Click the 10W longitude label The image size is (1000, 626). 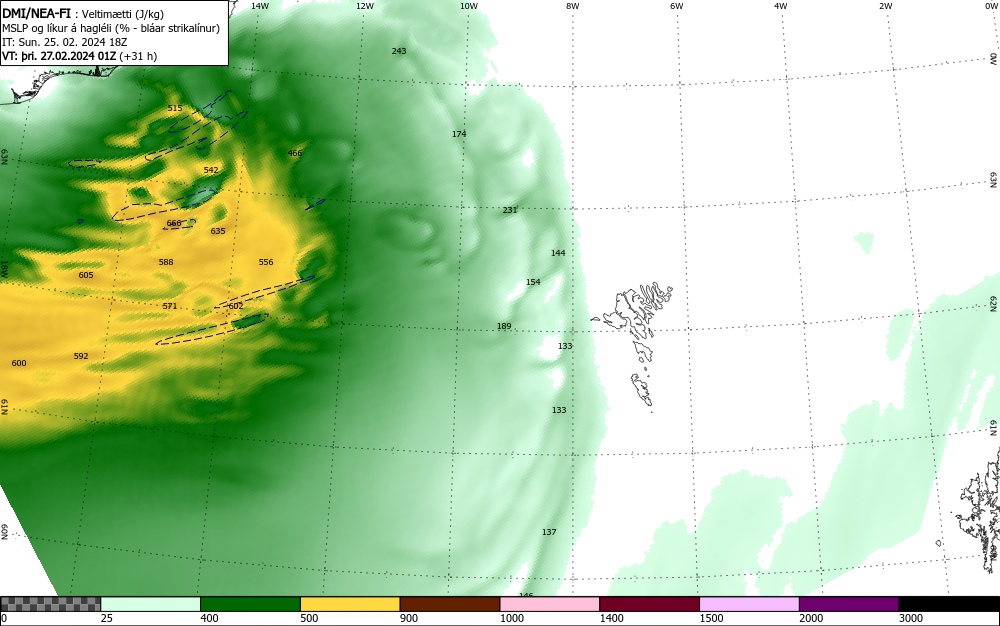pos(469,6)
